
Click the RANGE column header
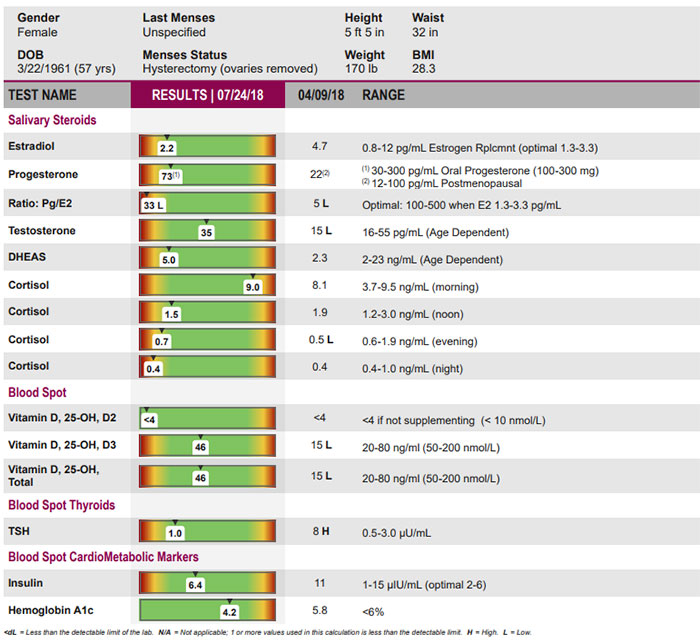click(383, 95)
